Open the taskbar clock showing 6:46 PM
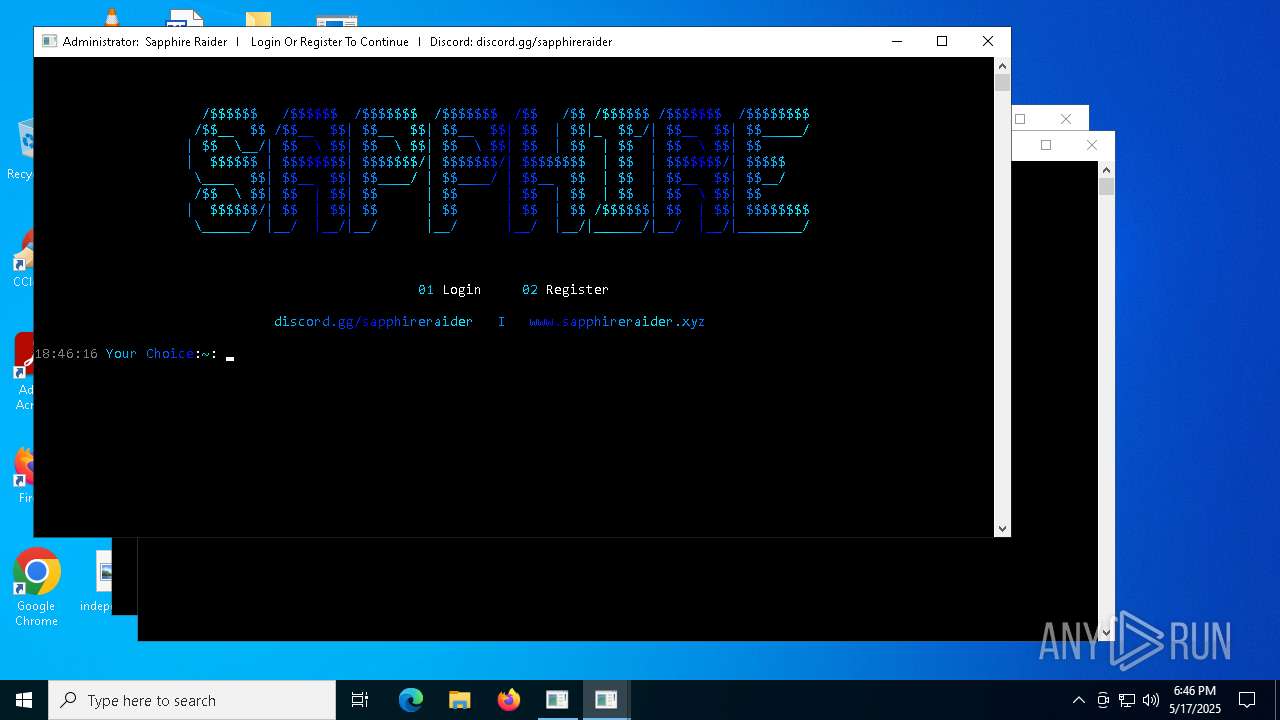Screen dimensions: 1280x720 point(1195,700)
